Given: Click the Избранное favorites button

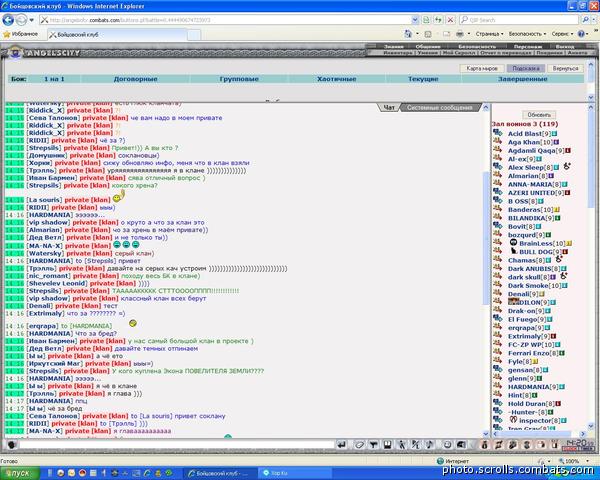Looking at the screenshot, I should pos(21,34).
